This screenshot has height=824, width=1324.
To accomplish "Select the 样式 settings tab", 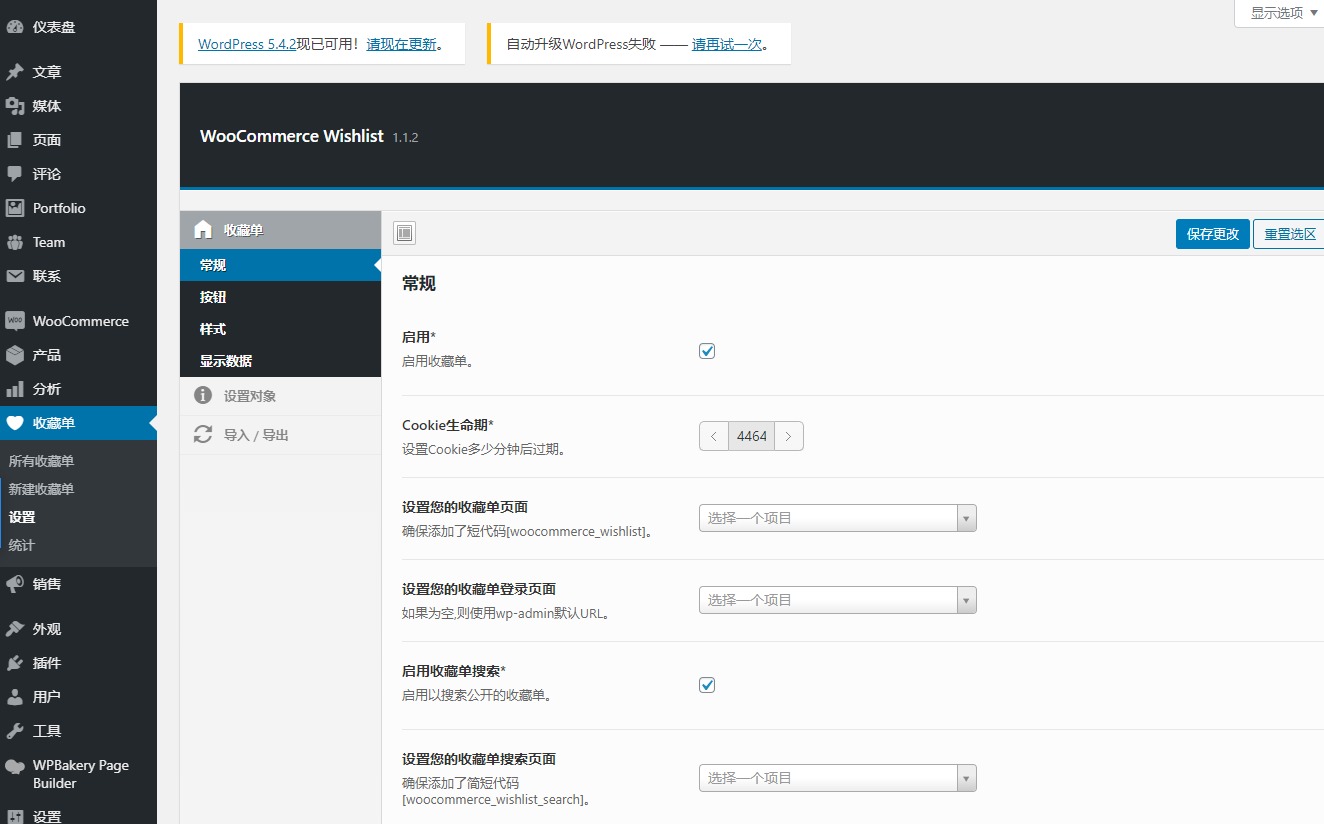I will (280, 329).
